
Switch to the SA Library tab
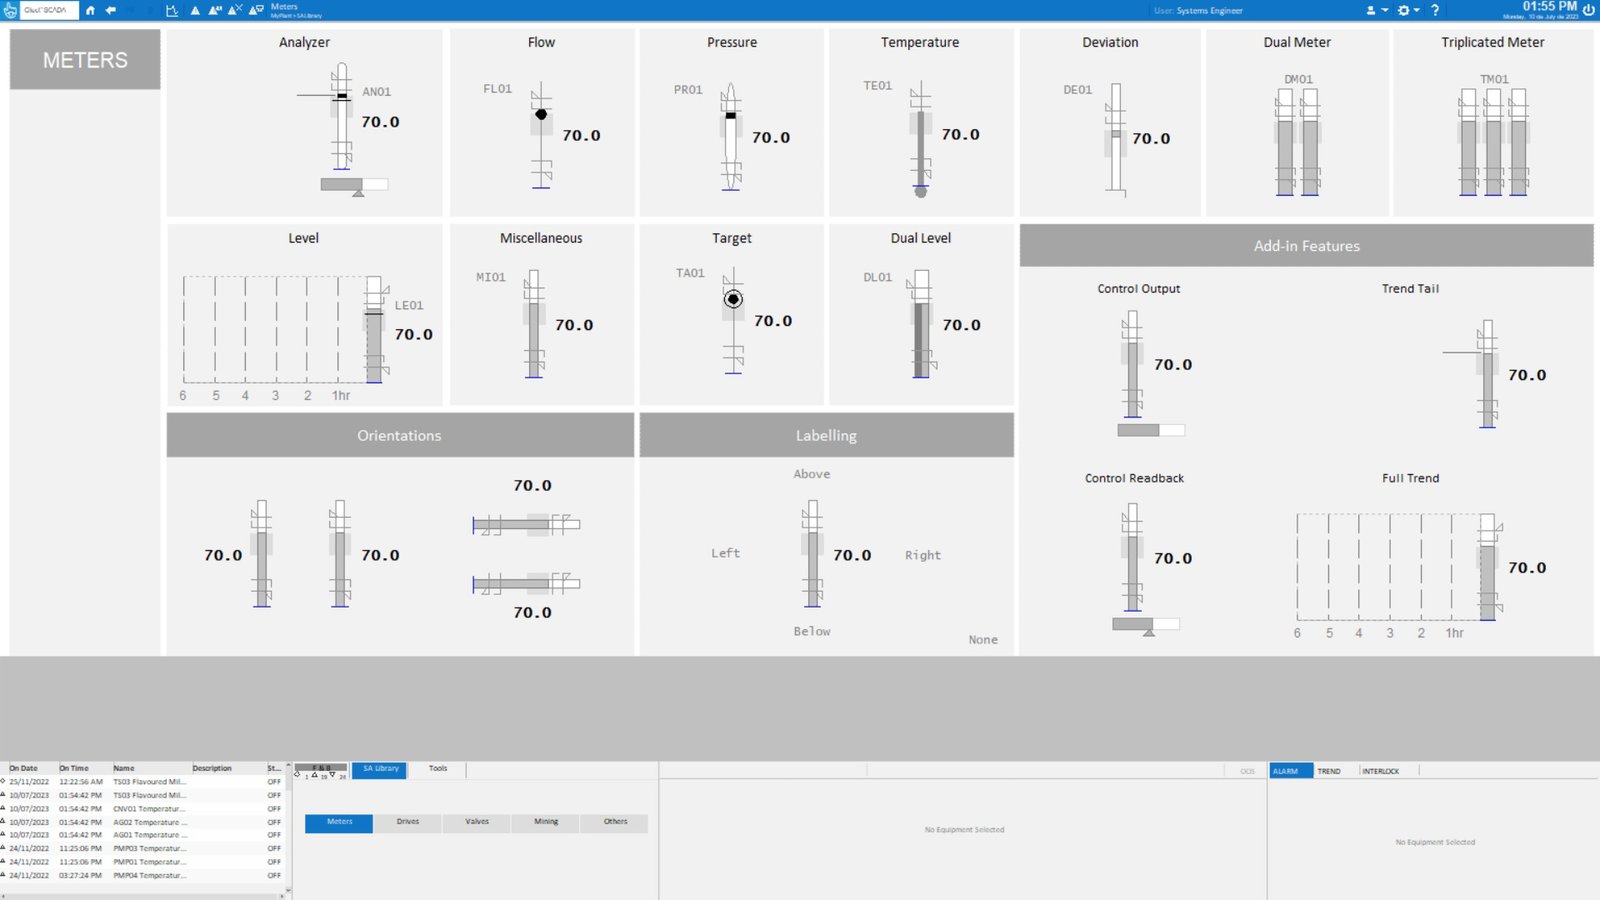point(380,770)
